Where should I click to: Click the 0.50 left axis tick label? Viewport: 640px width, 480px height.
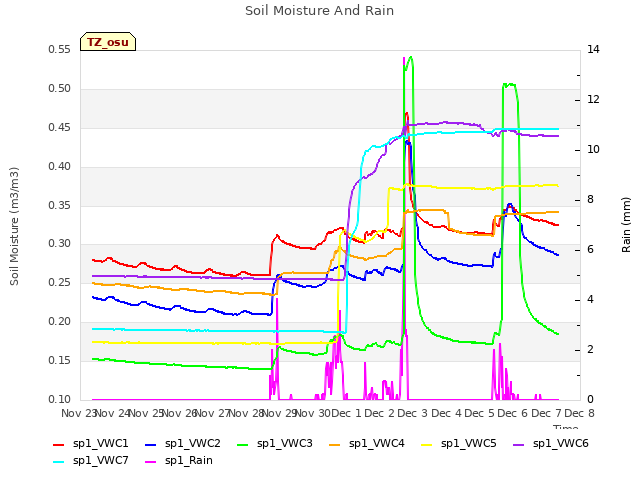click(x=59, y=89)
